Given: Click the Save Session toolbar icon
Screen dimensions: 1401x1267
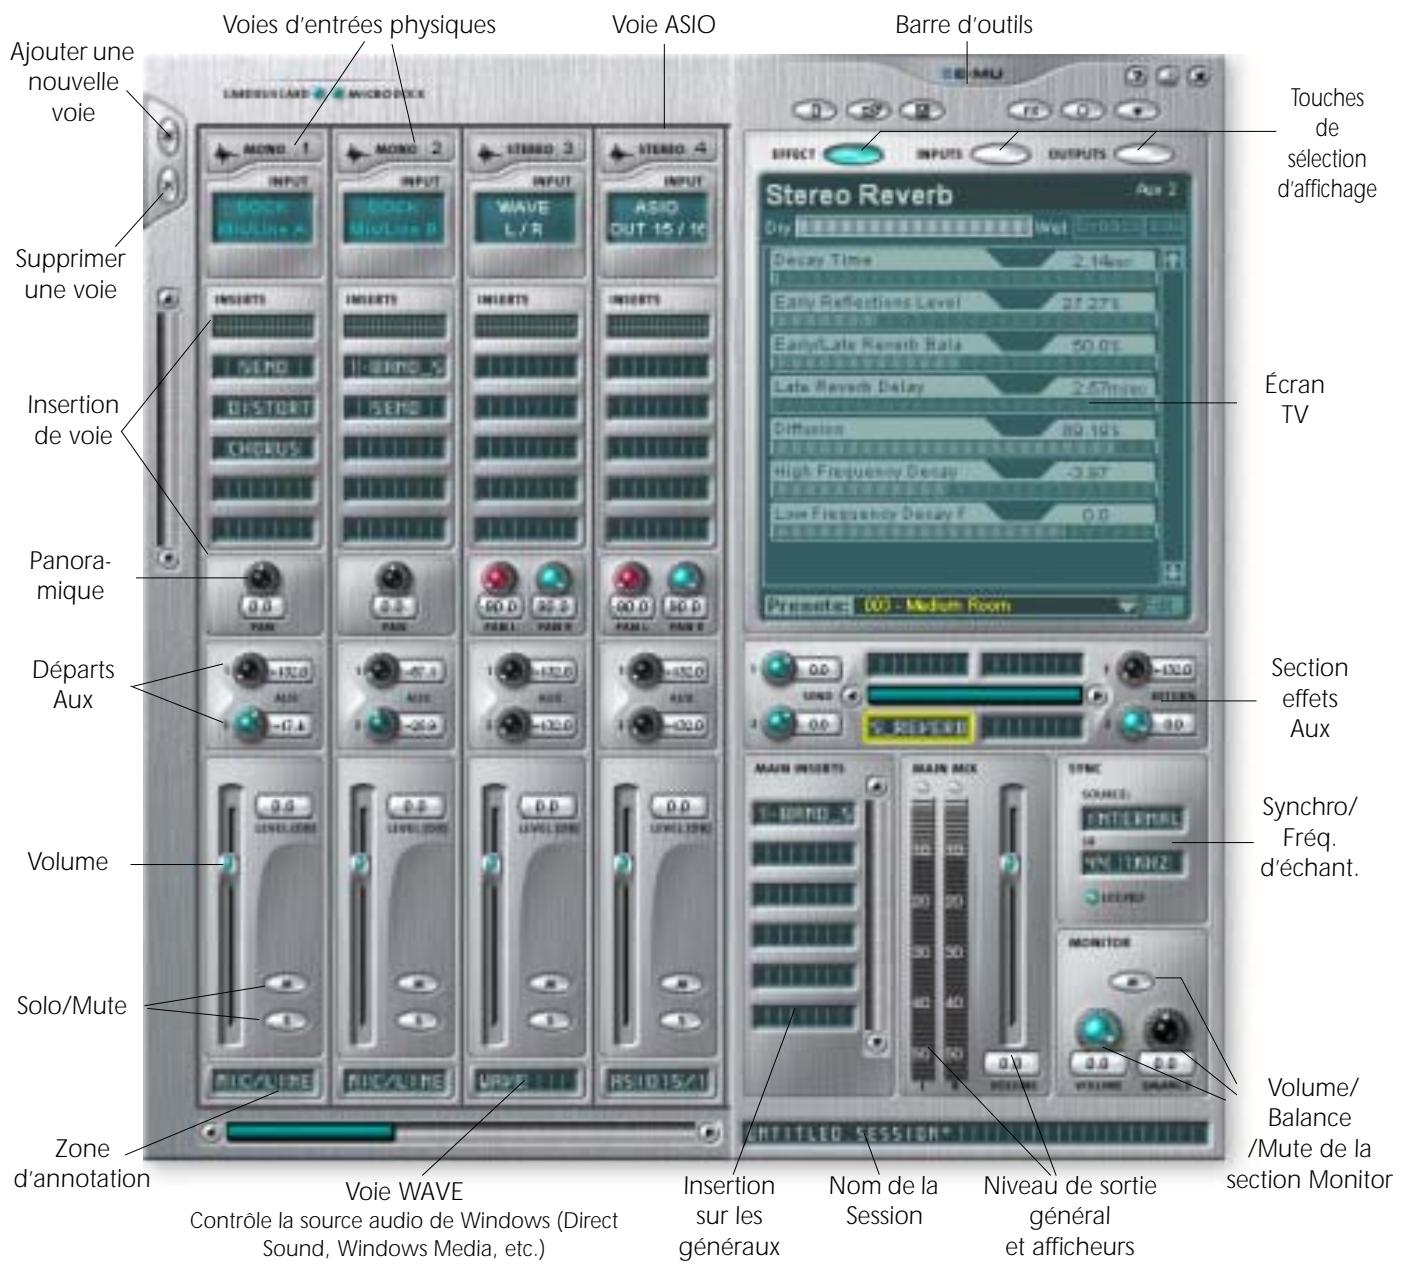Looking at the screenshot, I should coord(921,111).
